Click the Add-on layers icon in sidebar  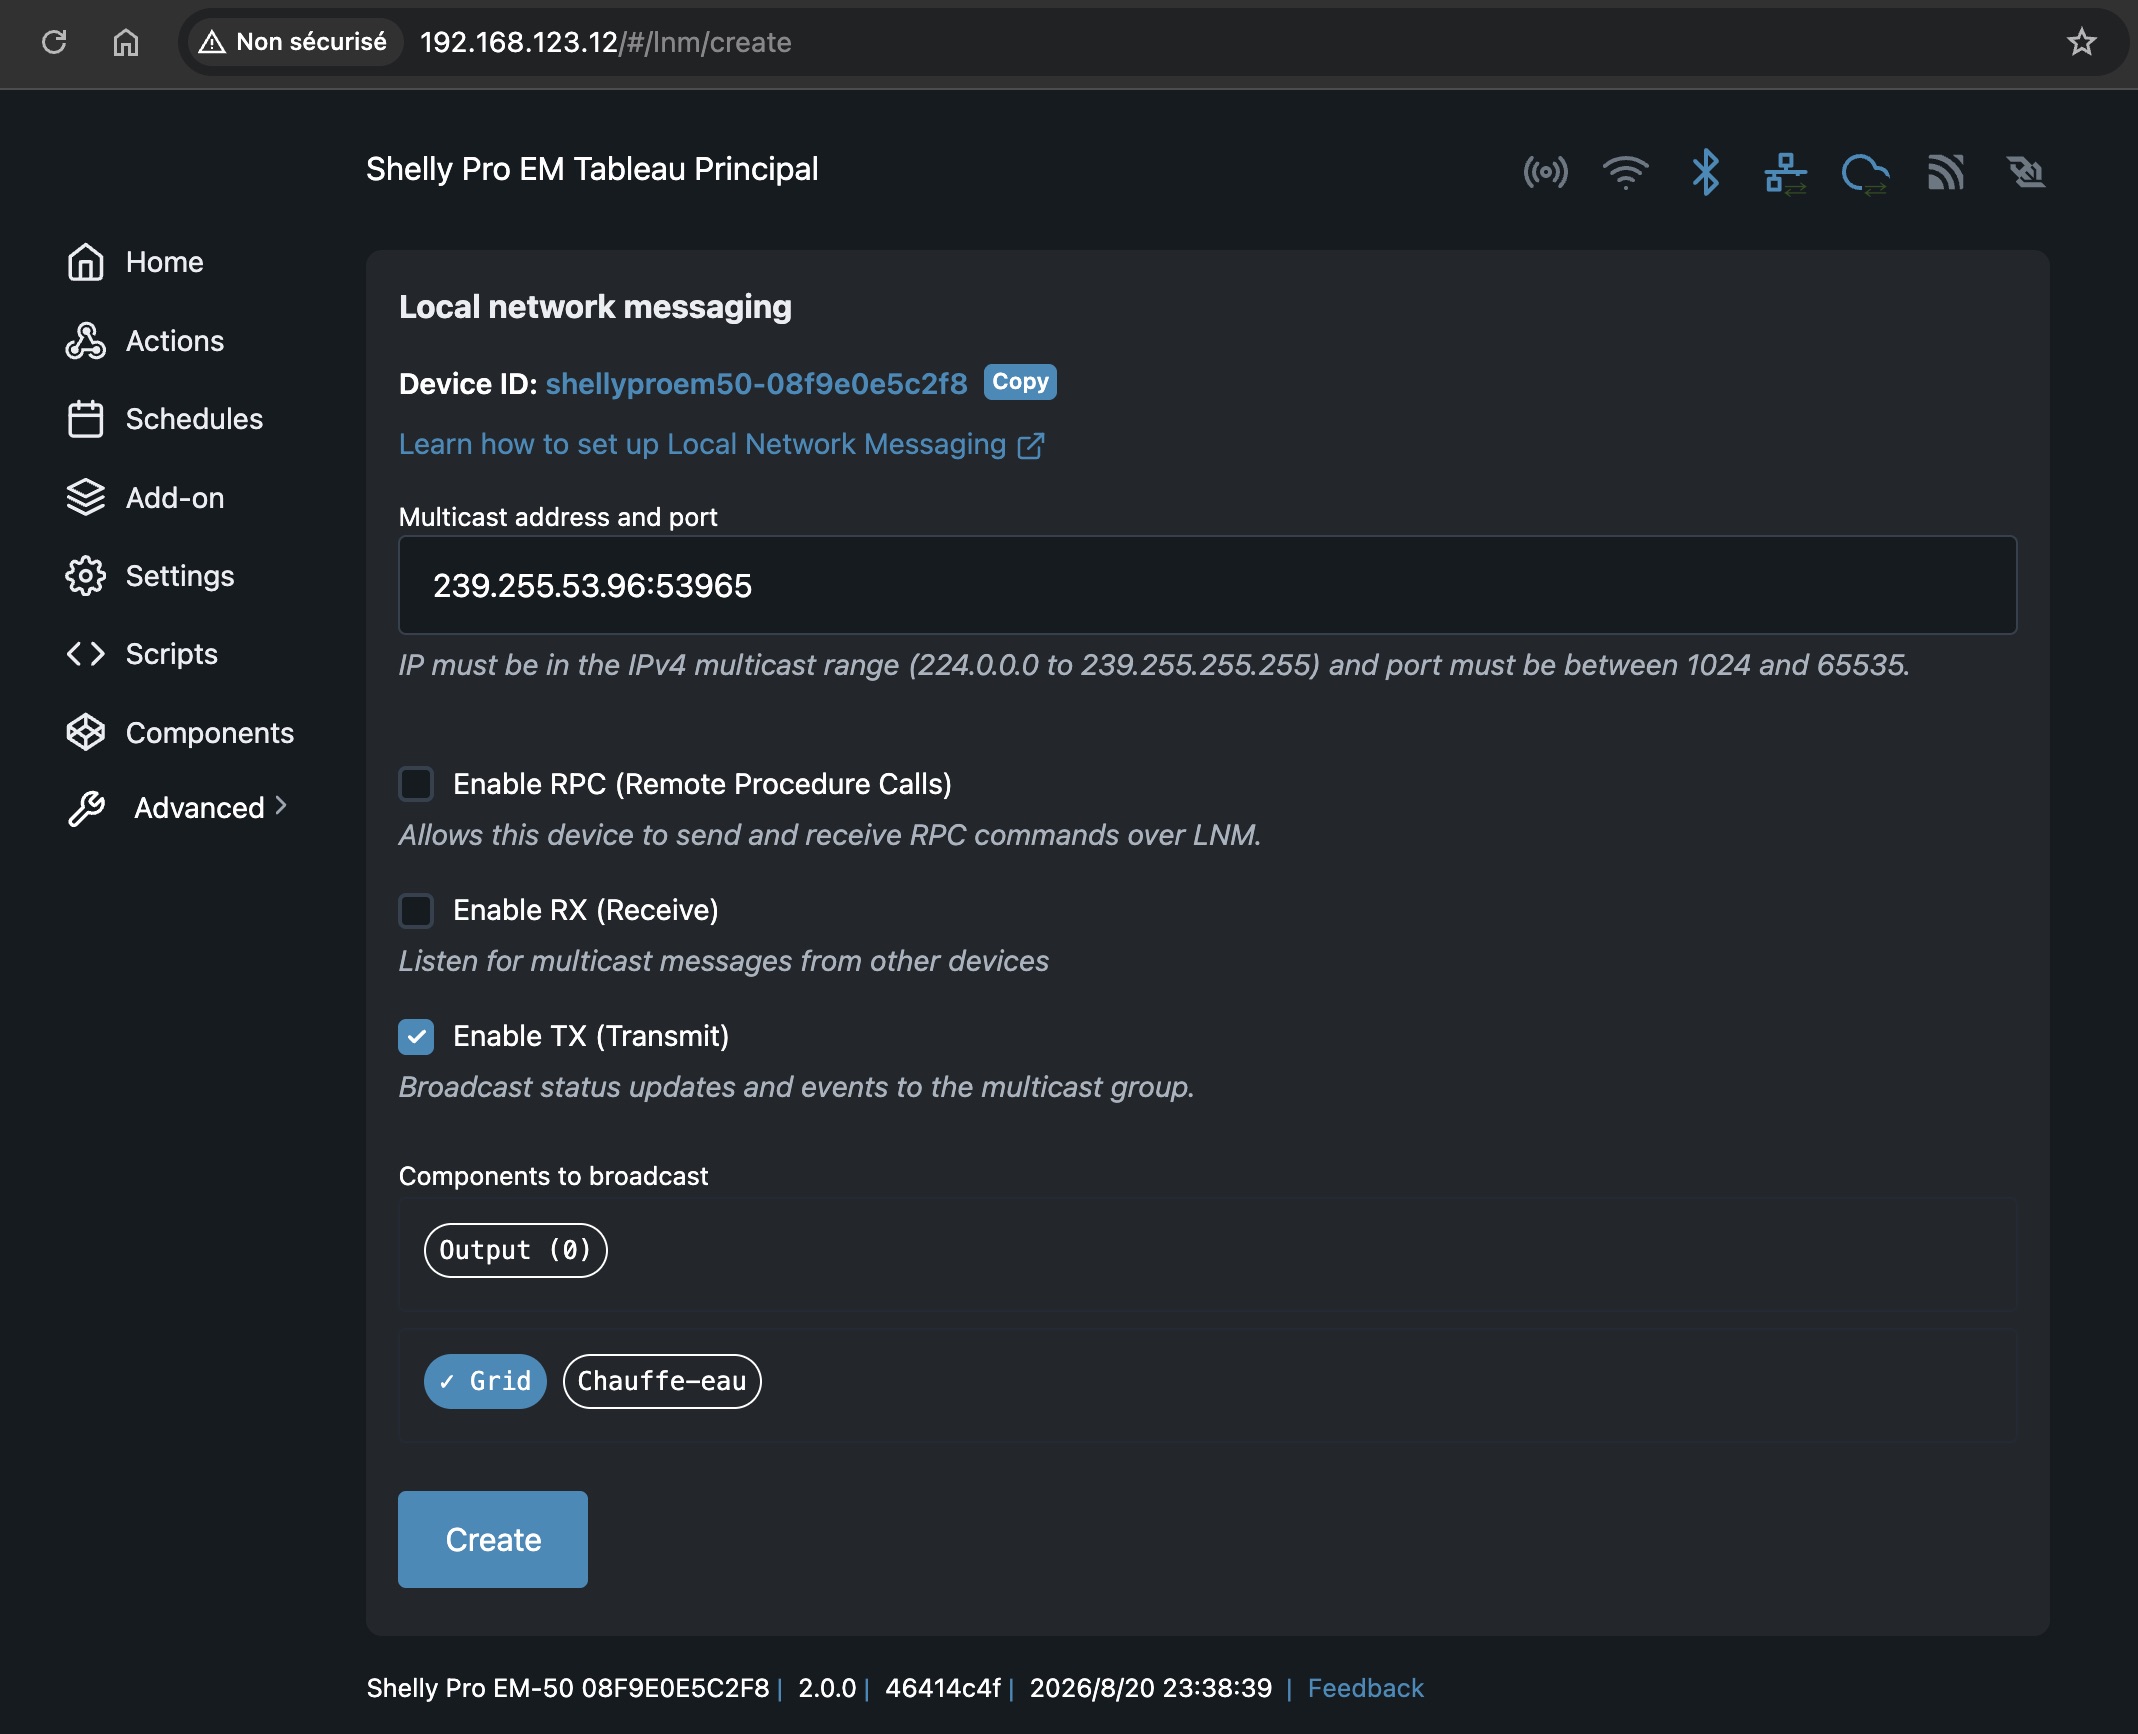86,497
